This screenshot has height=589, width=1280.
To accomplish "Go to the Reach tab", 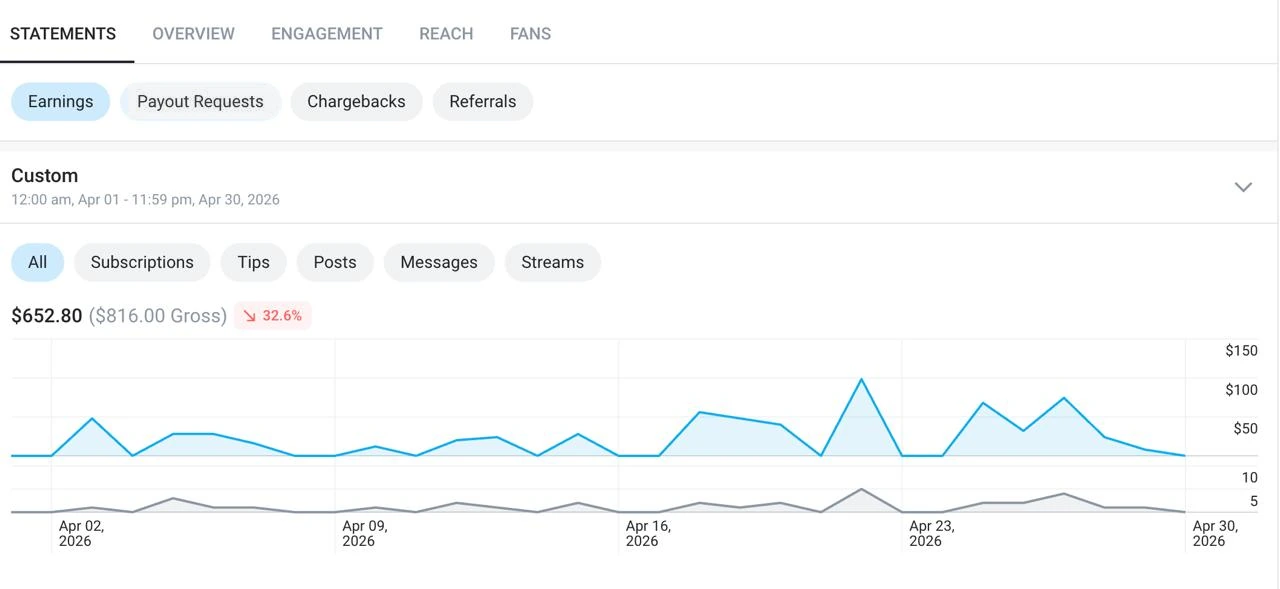I will (446, 33).
